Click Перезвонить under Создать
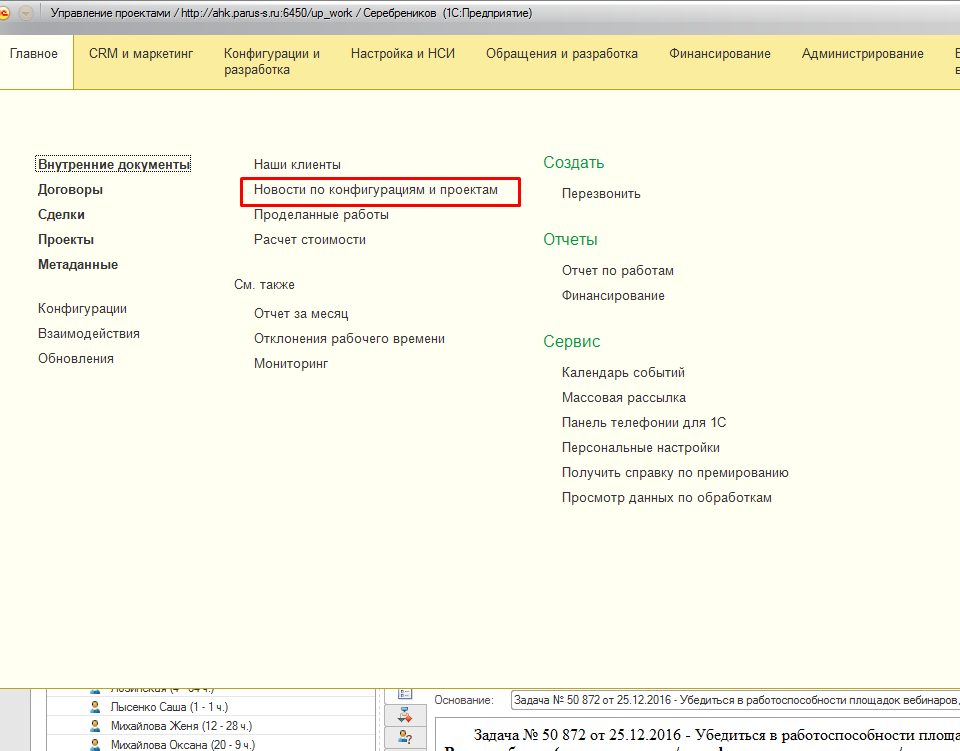 pos(601,194)
